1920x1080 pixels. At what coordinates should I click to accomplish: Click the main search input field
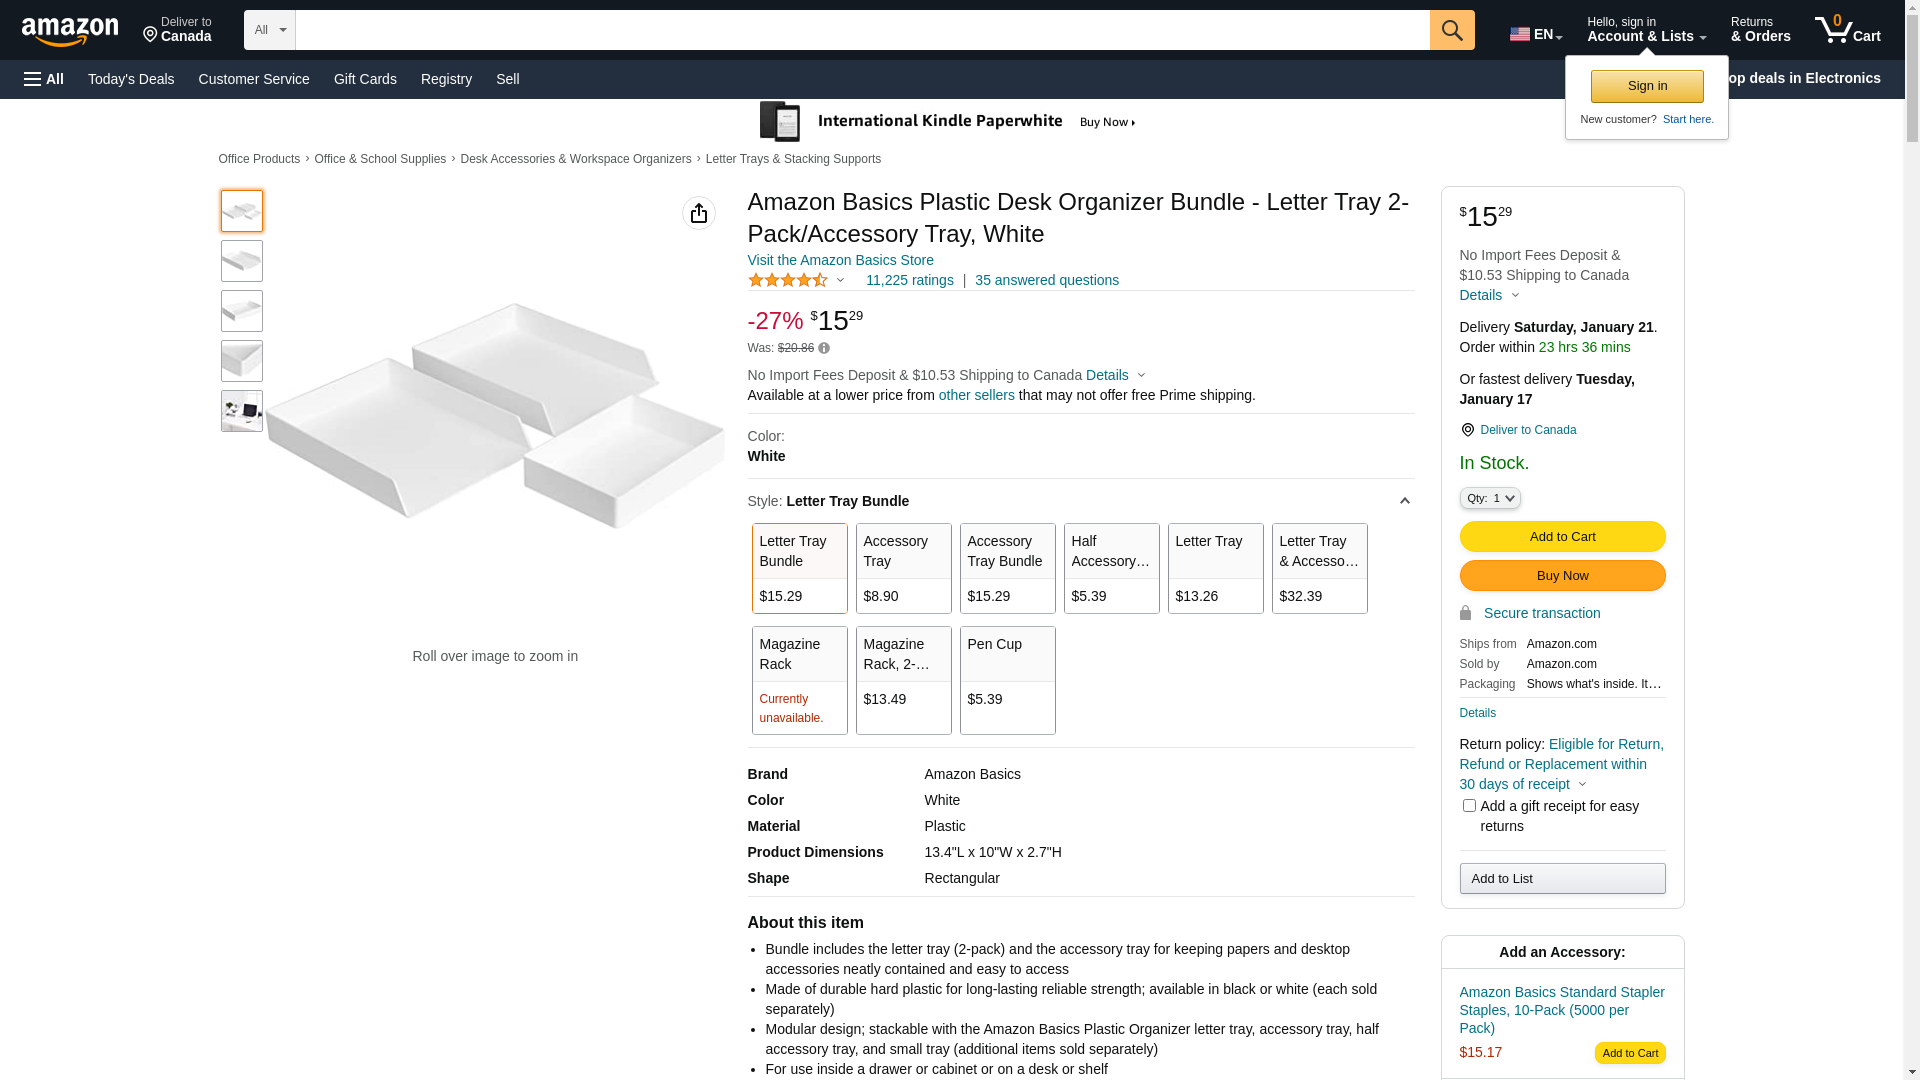pyautogui.click(x=862, y=30)
